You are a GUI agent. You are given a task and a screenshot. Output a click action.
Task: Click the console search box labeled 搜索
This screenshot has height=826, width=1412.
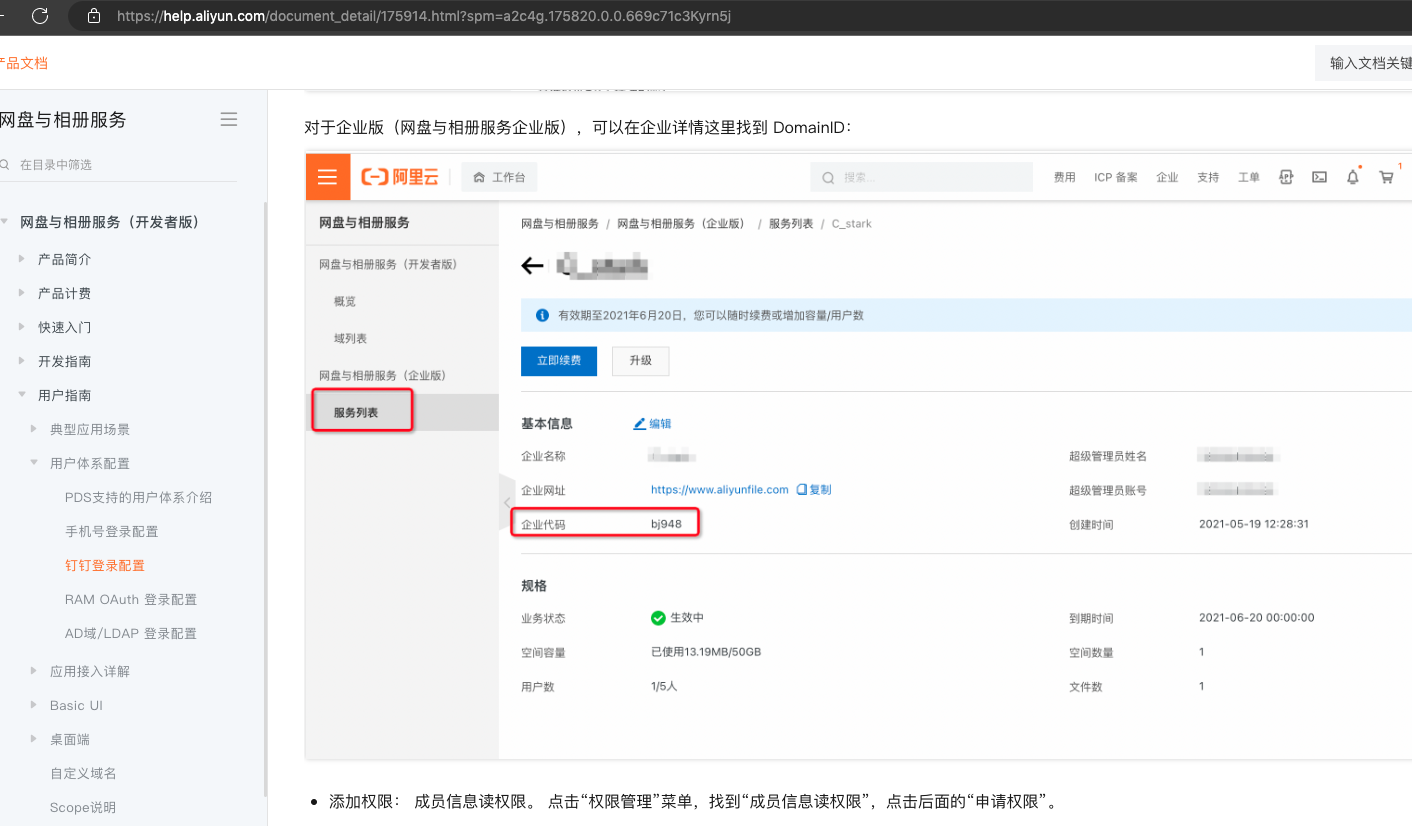921,177
